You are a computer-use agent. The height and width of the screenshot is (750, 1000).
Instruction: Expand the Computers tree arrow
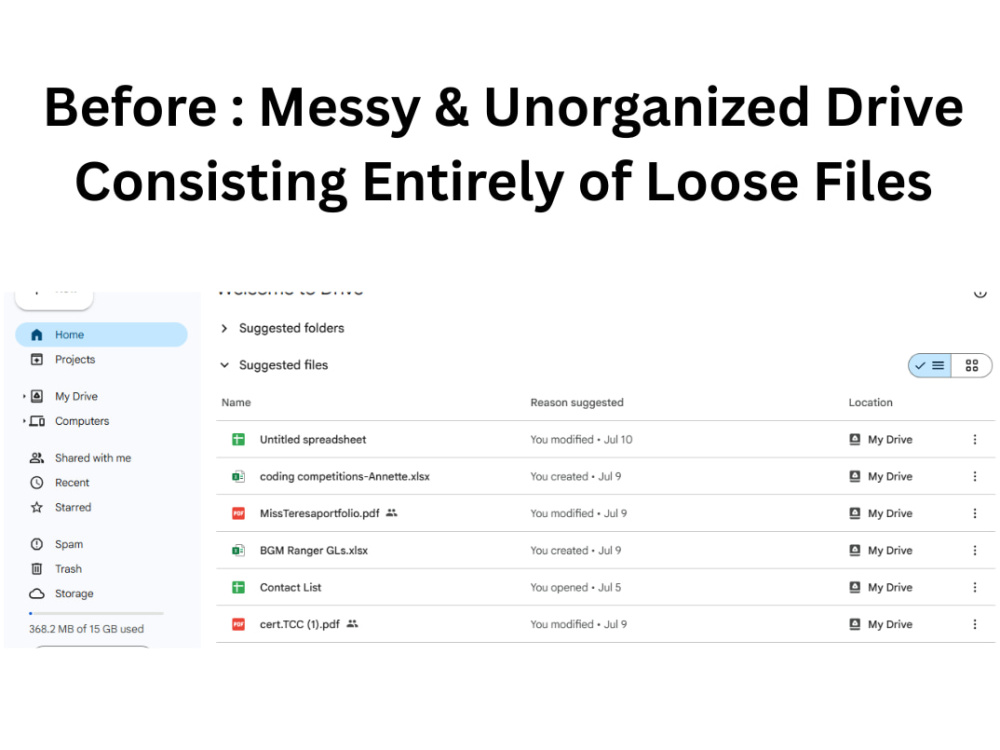tap(24, 421)
